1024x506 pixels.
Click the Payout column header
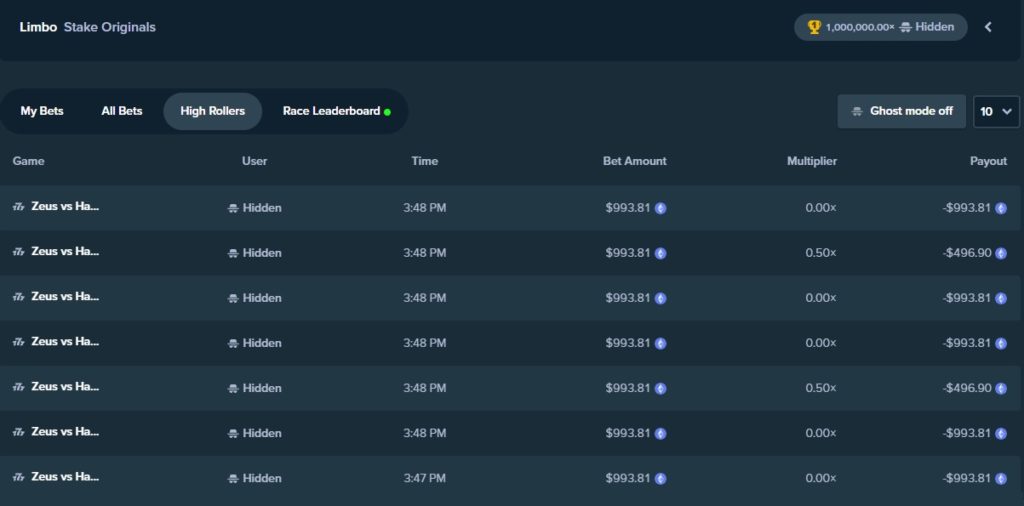click(x=988, y=161)
